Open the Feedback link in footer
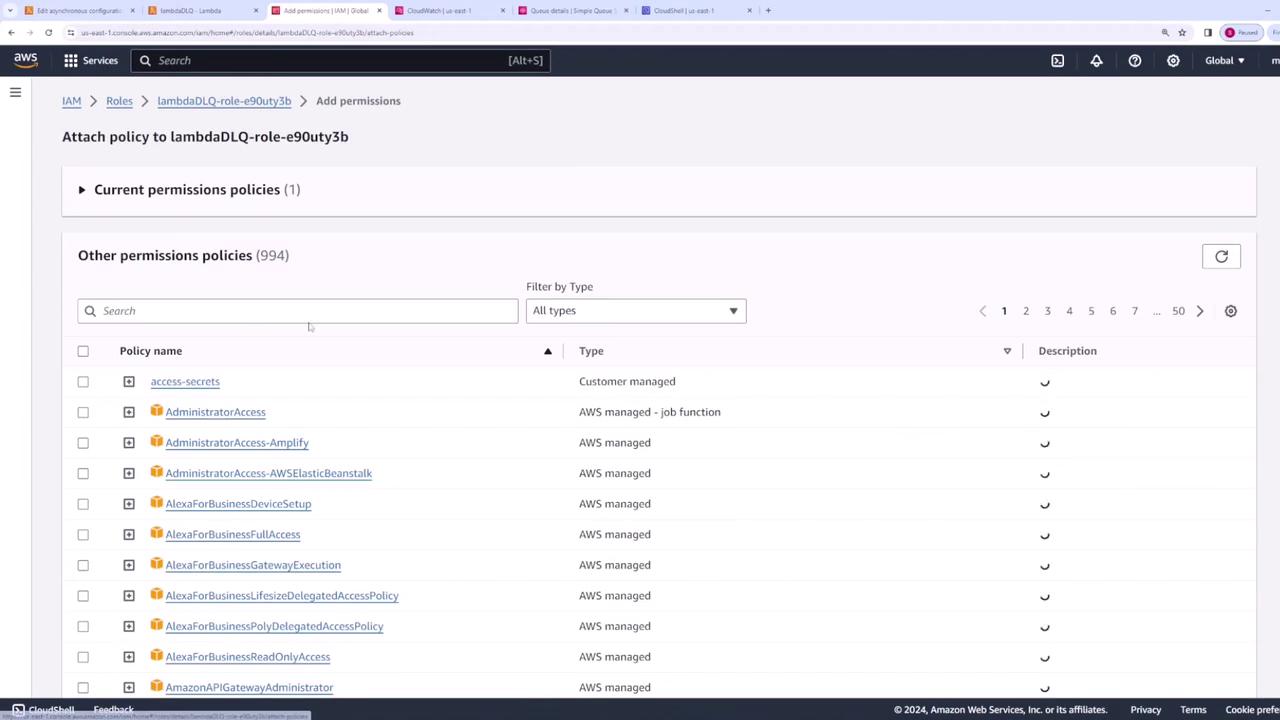 pyautogui.click(x=113, y=710)
